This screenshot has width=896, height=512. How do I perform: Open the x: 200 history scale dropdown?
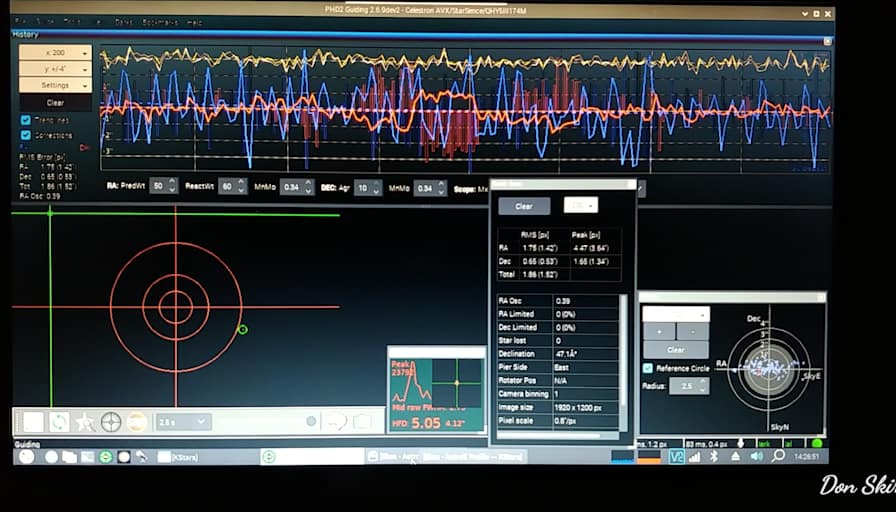[x=55, y=53]
